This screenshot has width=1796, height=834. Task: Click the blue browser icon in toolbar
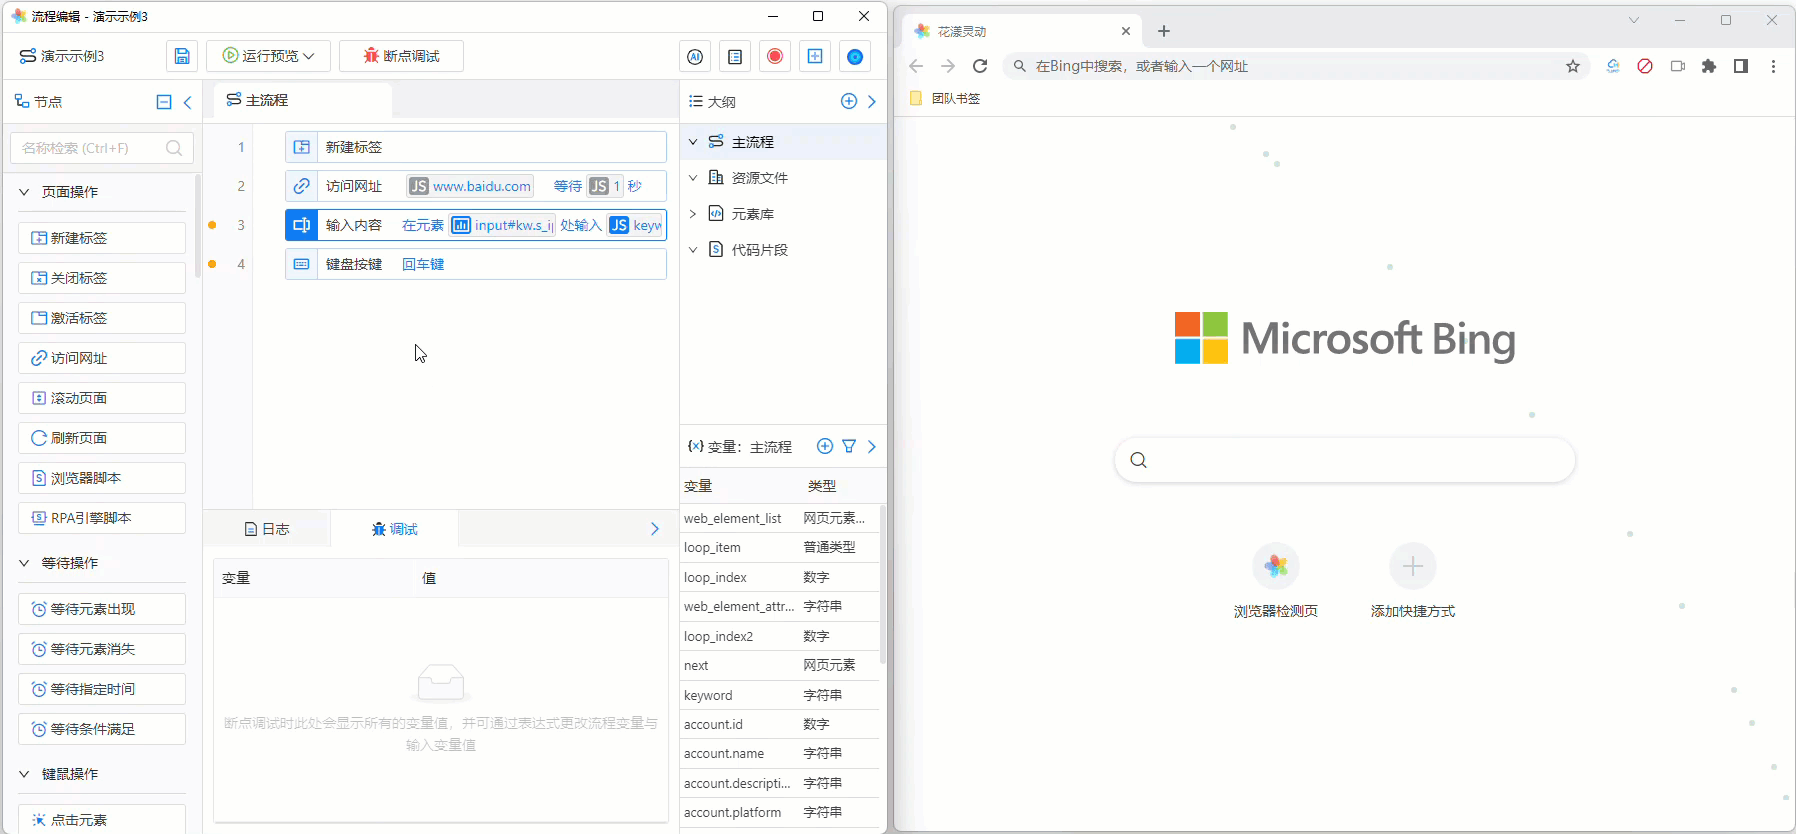(855, 57)
